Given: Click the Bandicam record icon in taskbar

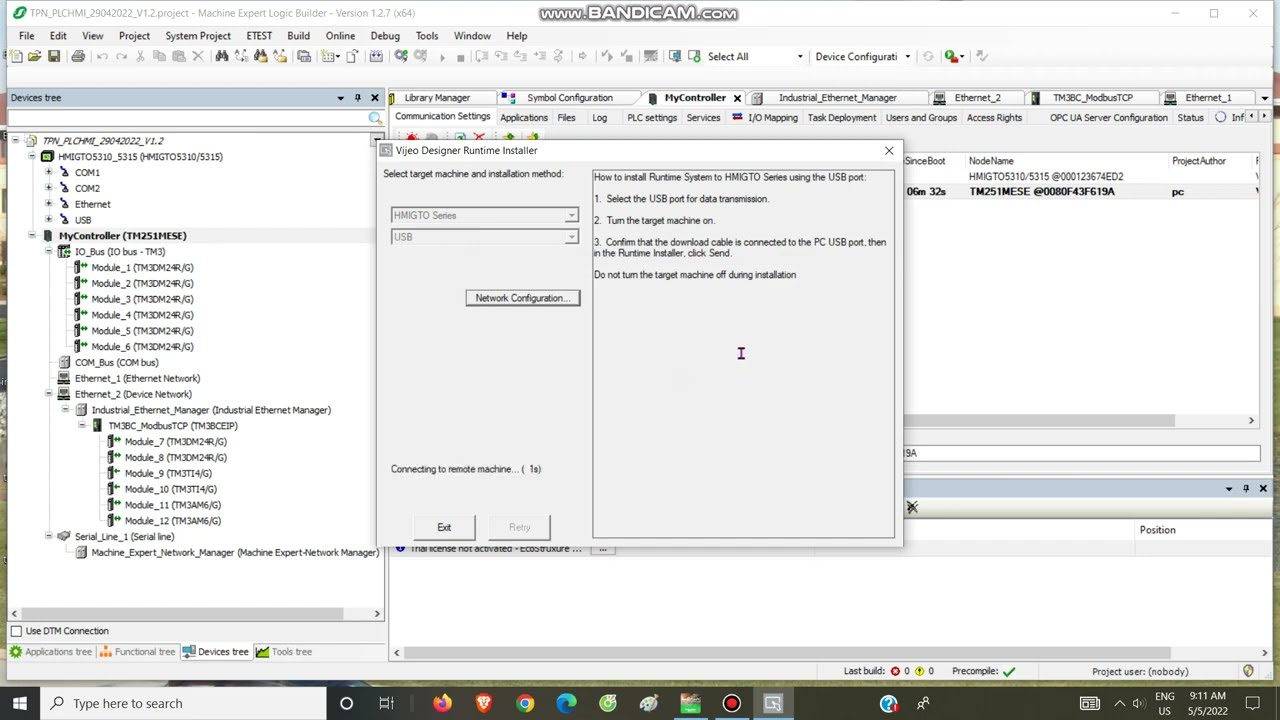Looking at the screenshot, I should click(731, 704).
